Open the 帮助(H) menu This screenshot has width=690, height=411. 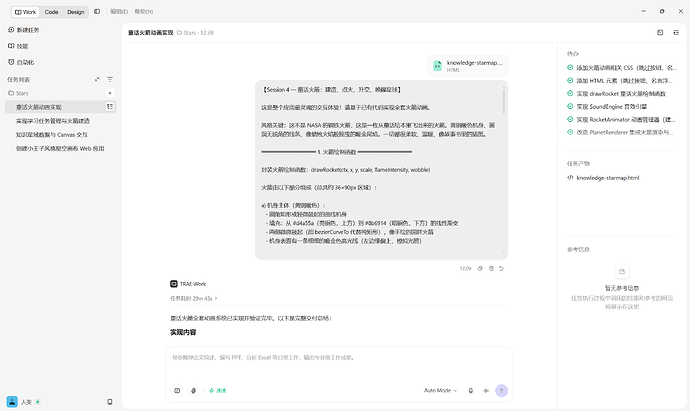click(144, 11)
